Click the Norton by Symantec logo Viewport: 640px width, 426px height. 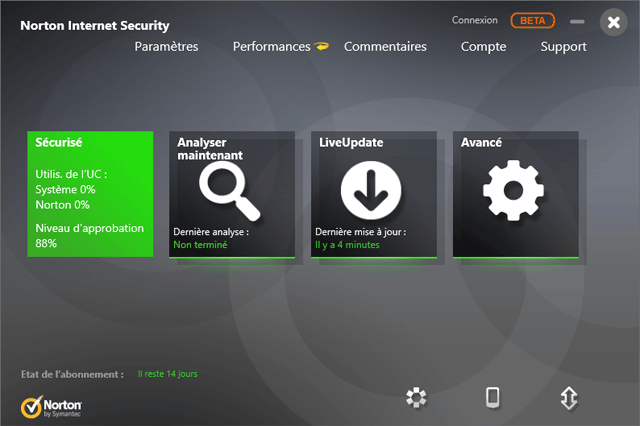pyautogui.click(x=52, y=407)
